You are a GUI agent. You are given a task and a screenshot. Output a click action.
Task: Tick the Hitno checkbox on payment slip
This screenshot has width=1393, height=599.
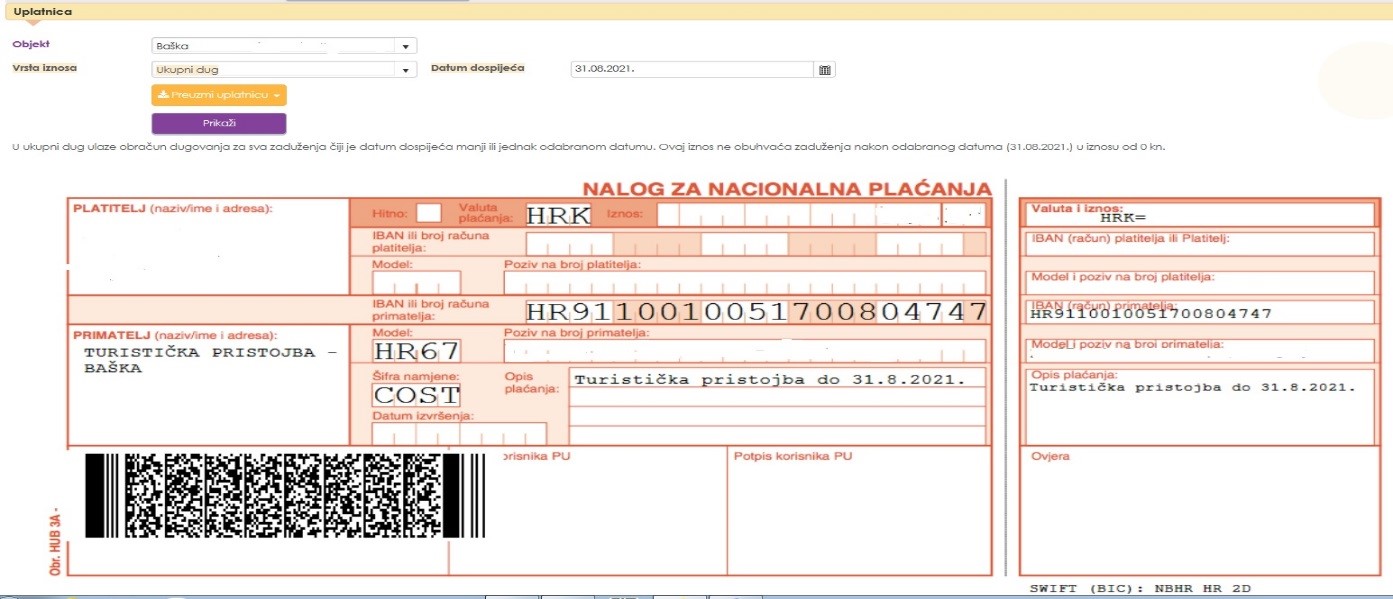[x=428, y=212]
